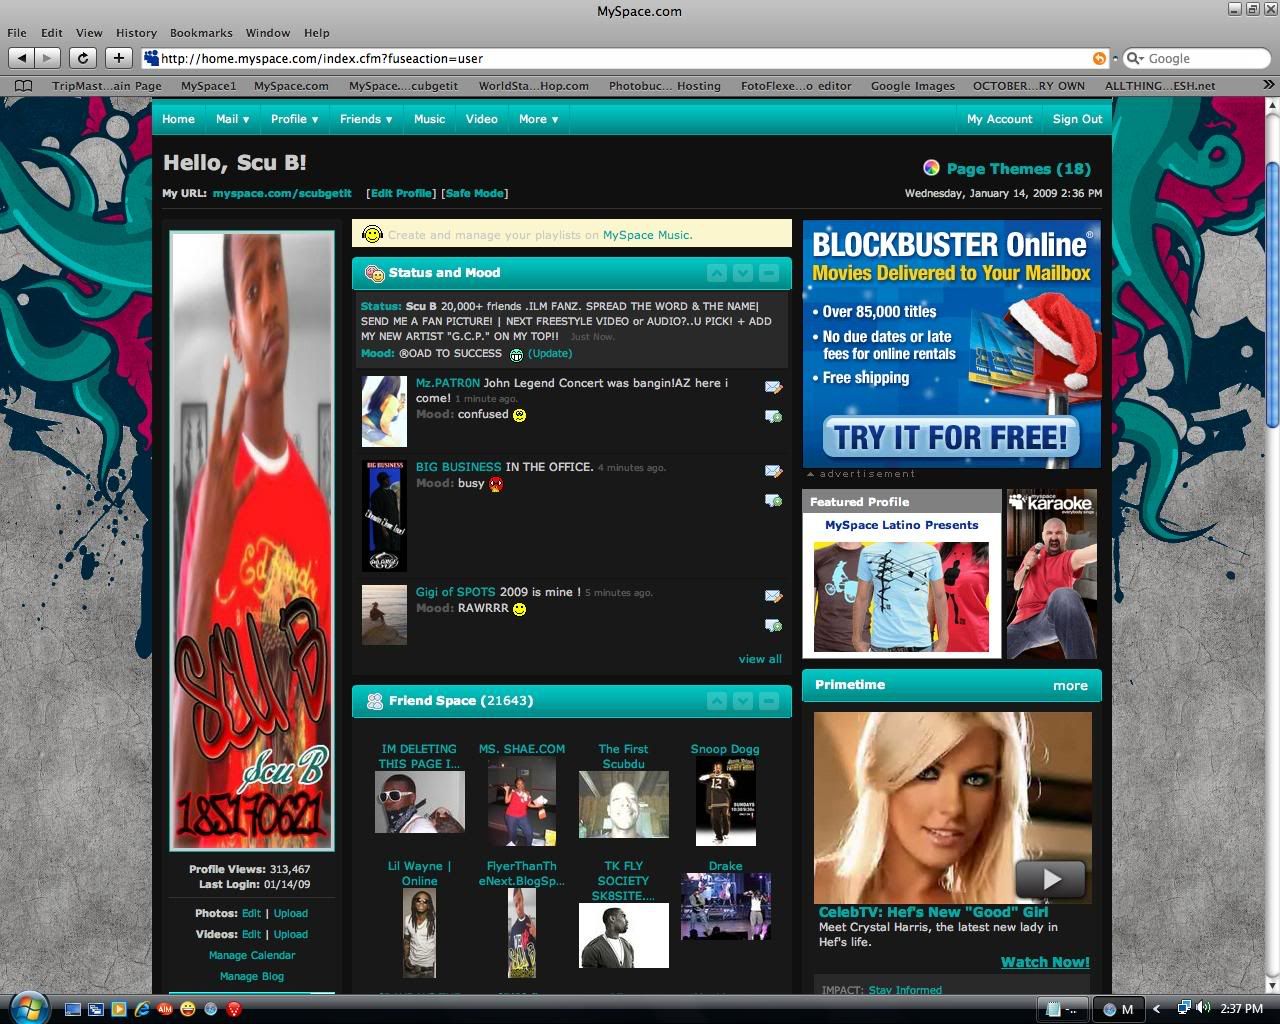Open My Account link

(x=999, y=119)
